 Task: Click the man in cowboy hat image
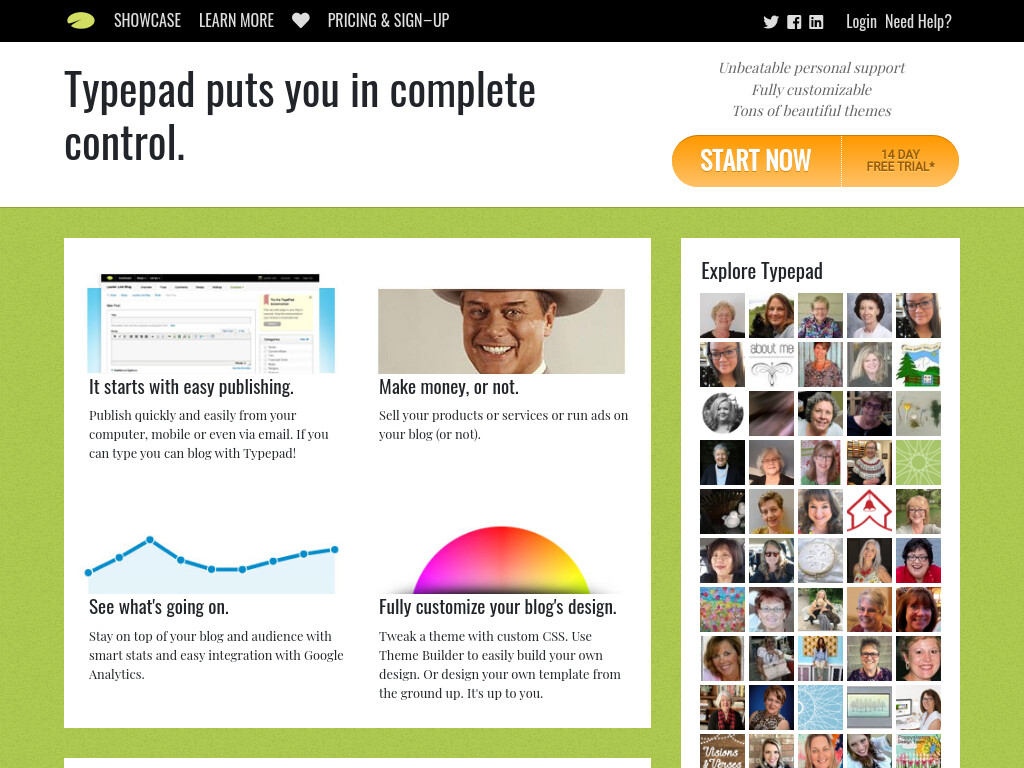502,331
